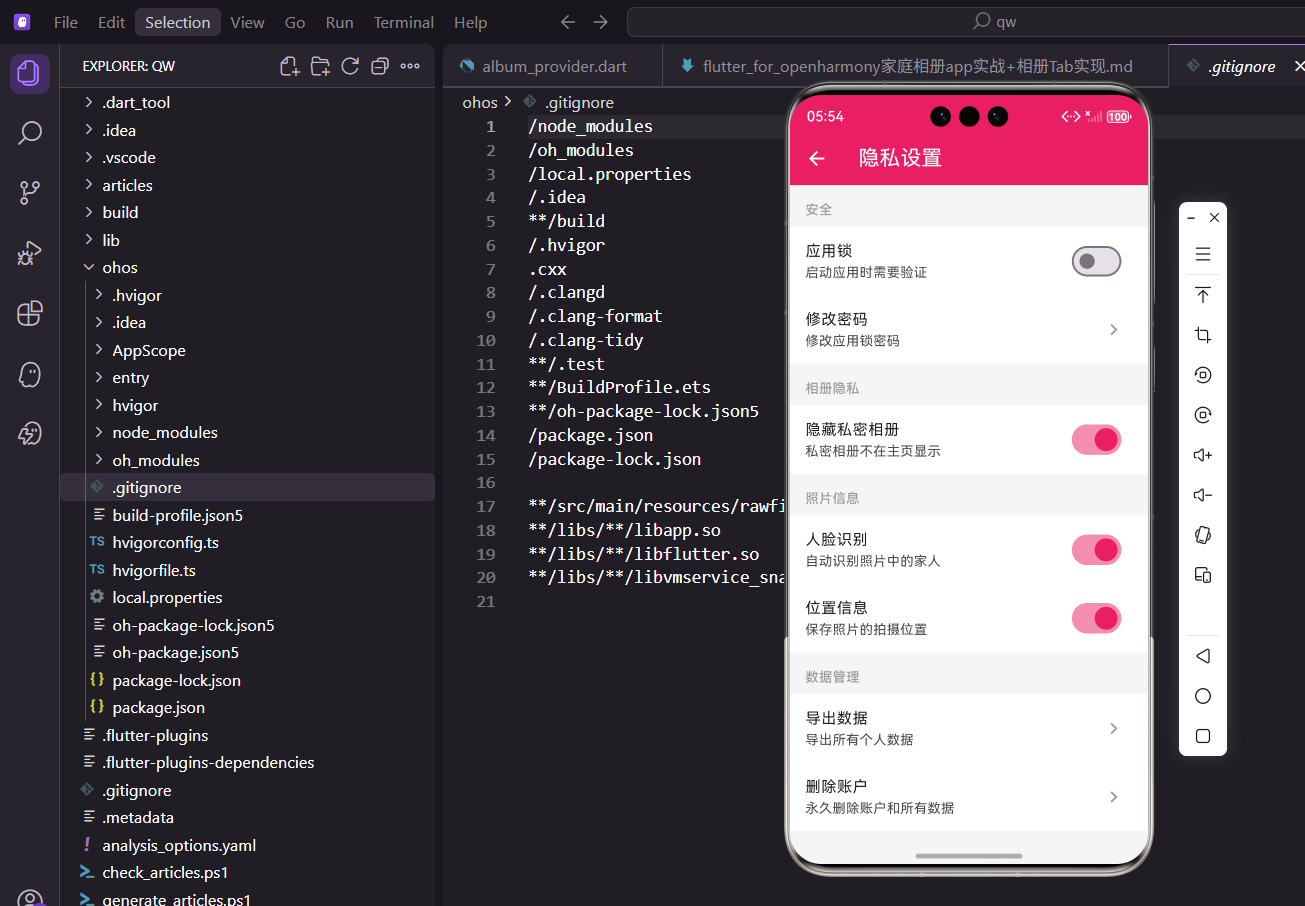Tap the back arrow in 隐私设置 header

pyautogui.click(x=817, y=158)
